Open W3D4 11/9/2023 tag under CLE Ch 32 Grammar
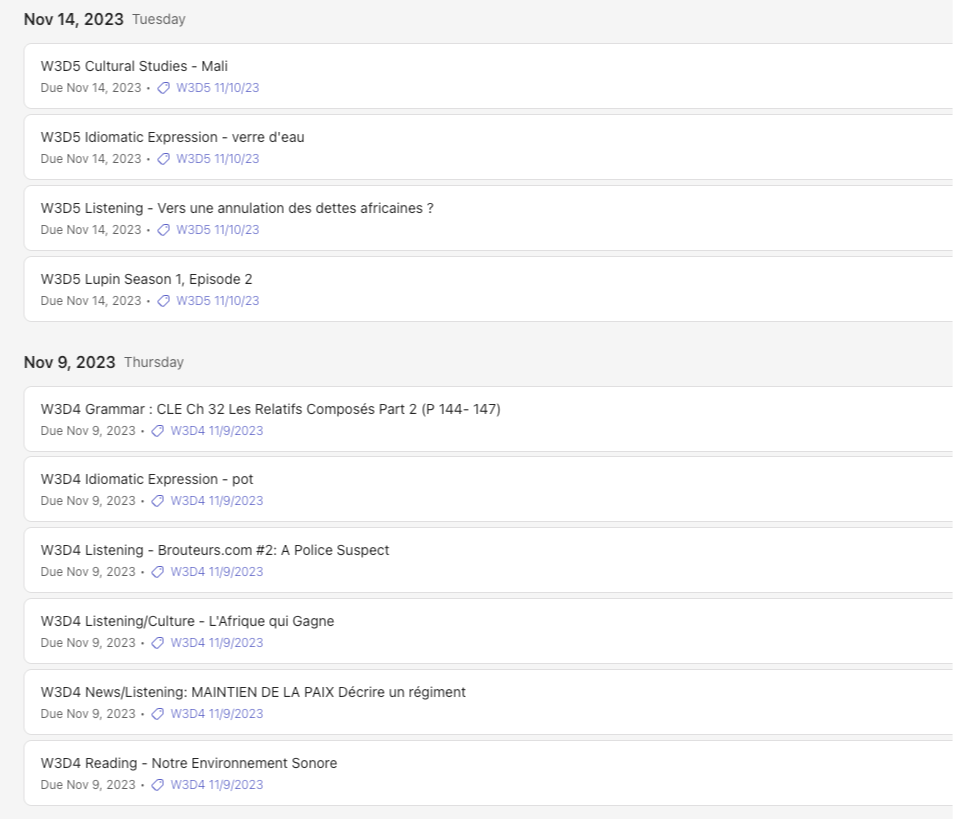The image size is (953, 819). (x=217, y=431)
